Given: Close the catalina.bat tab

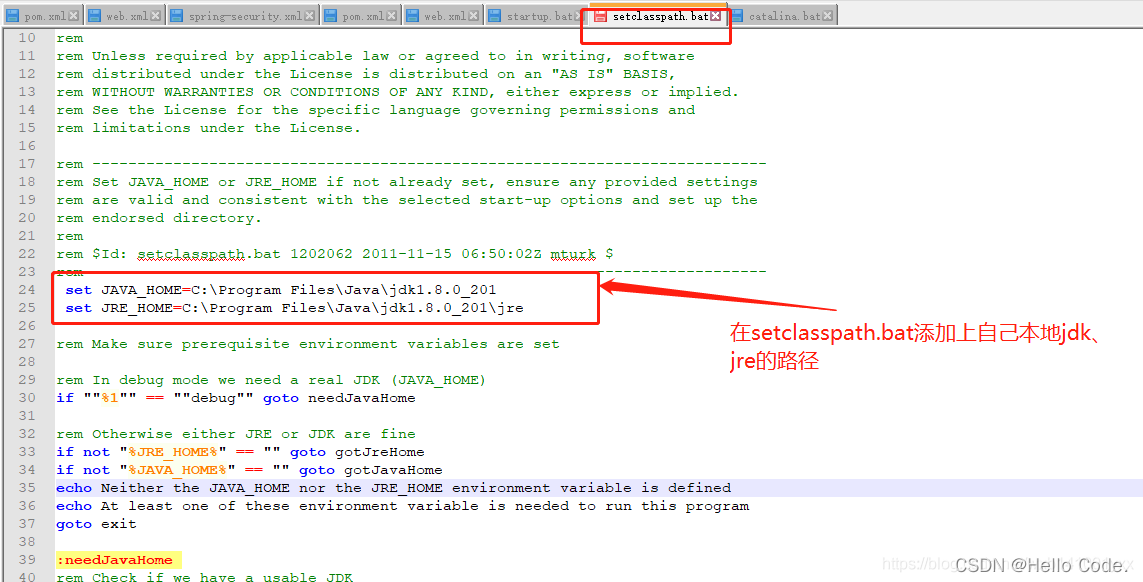Looking at the screenshot, I should pyautogui.click(x=827, y=16).
